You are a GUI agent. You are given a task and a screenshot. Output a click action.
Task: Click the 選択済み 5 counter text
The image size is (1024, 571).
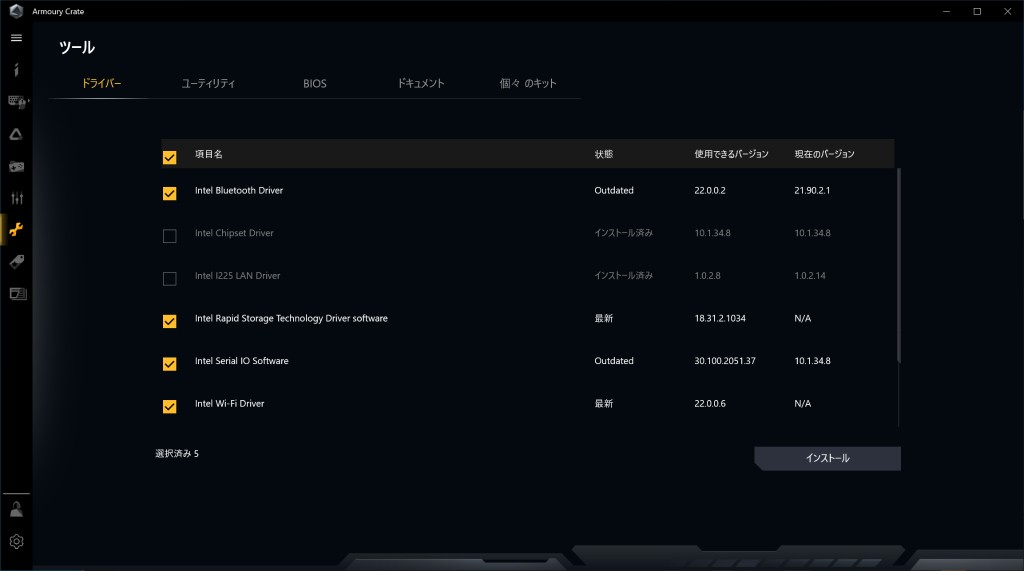(x=177, y=453)
